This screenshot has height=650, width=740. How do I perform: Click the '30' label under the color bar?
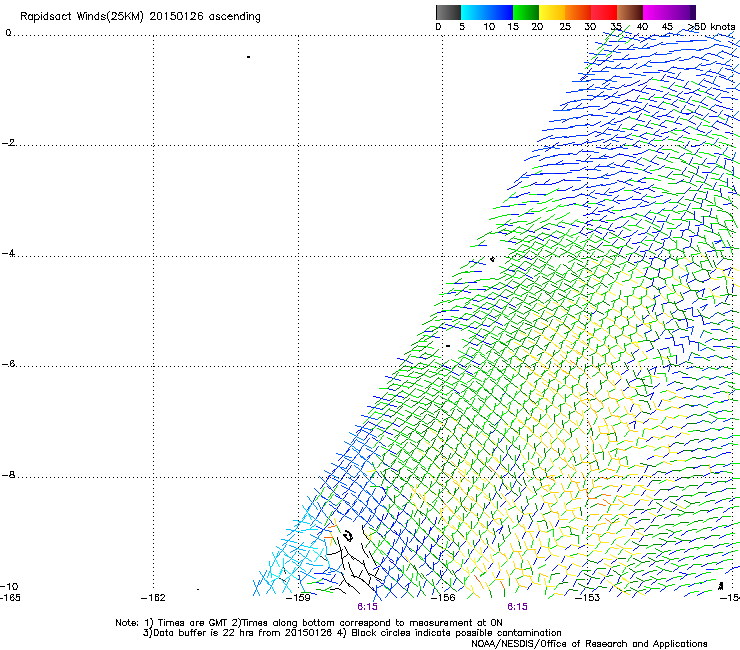click(590, 27)
